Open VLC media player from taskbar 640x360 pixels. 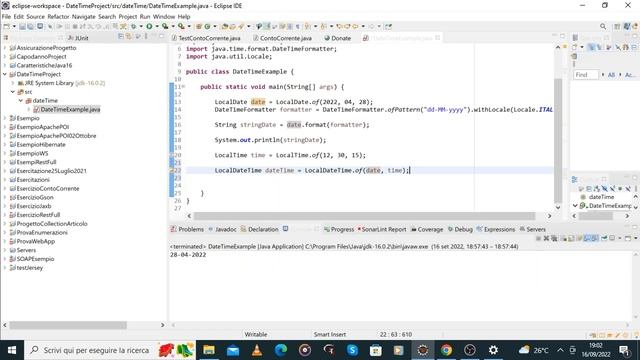click(257, 350)
